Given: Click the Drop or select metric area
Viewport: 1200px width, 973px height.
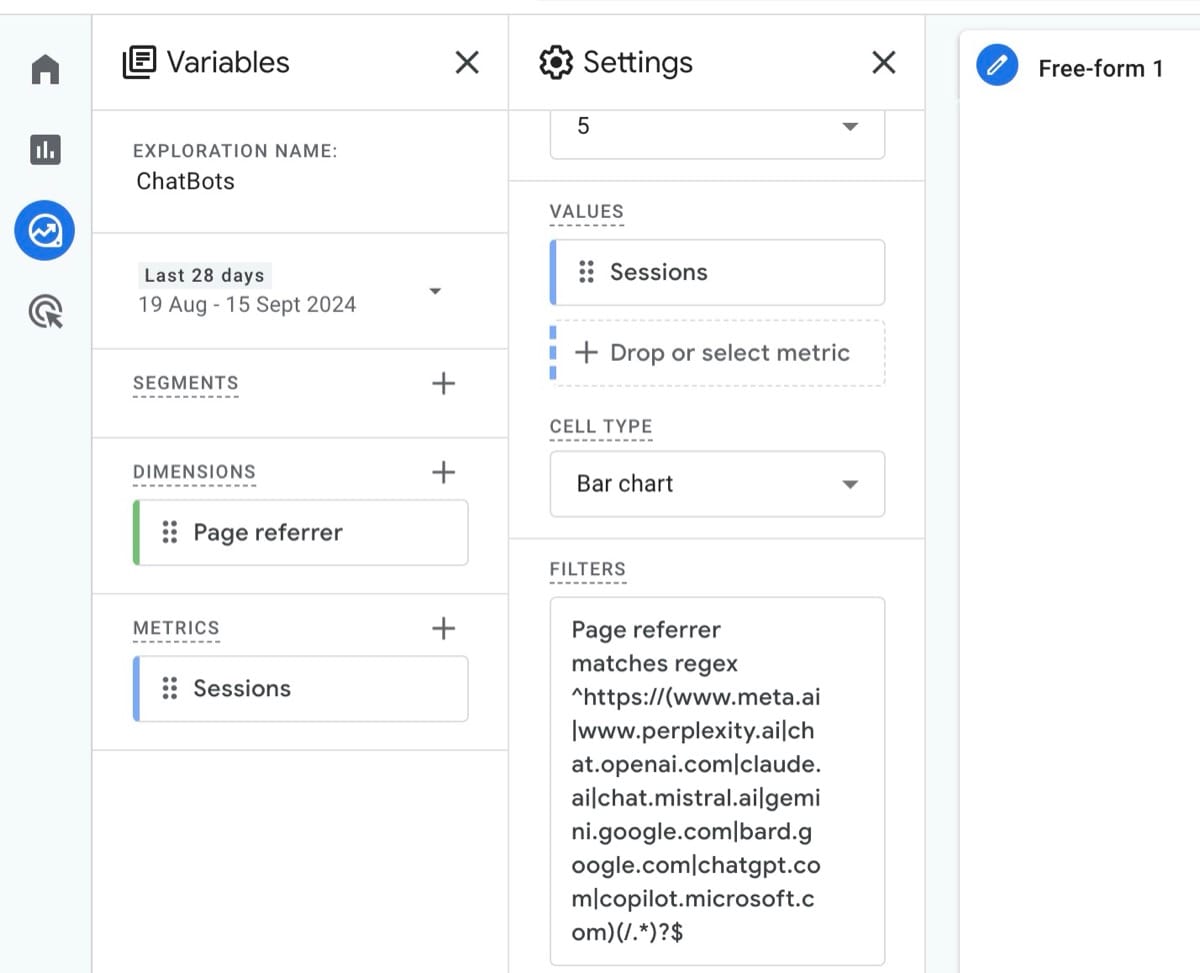Looking at the screenshot, I should (x=716, y=352).
